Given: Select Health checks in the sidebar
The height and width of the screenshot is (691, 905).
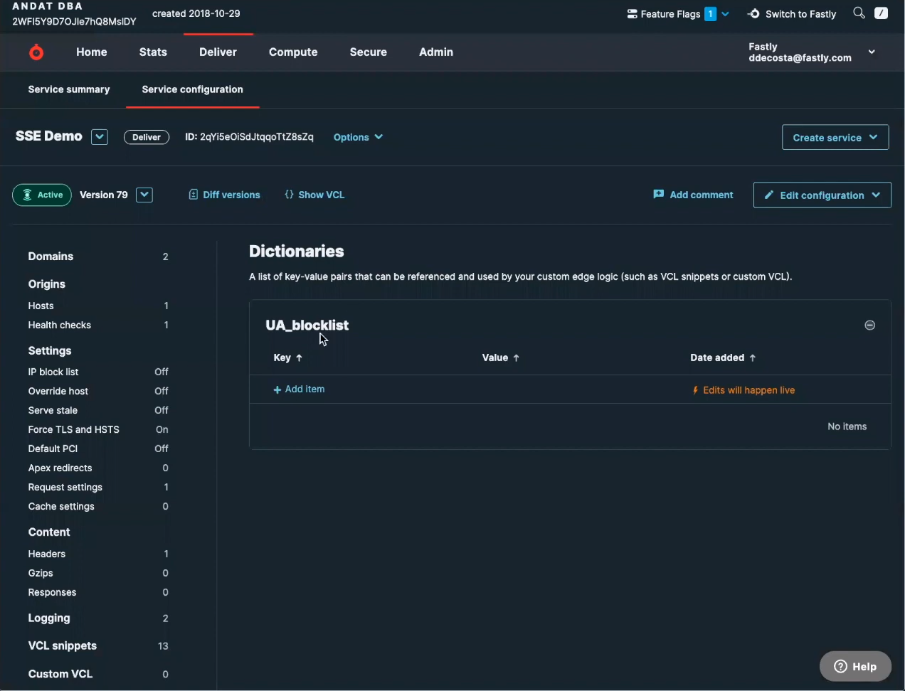Looking at the screenshot, I should click(61, 325).
